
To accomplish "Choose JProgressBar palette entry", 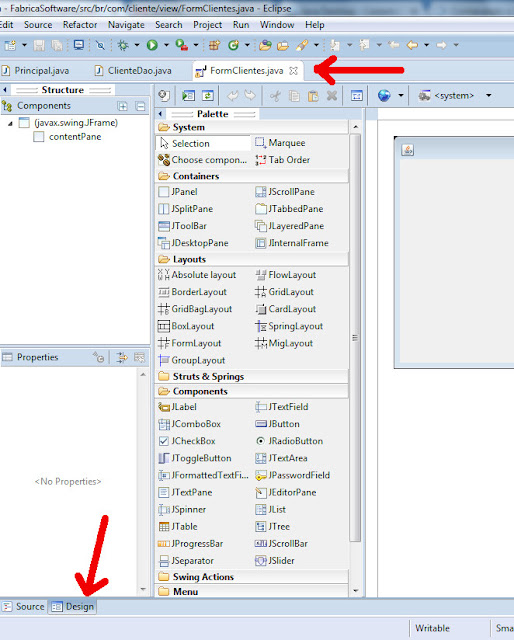I will (191, 544).
